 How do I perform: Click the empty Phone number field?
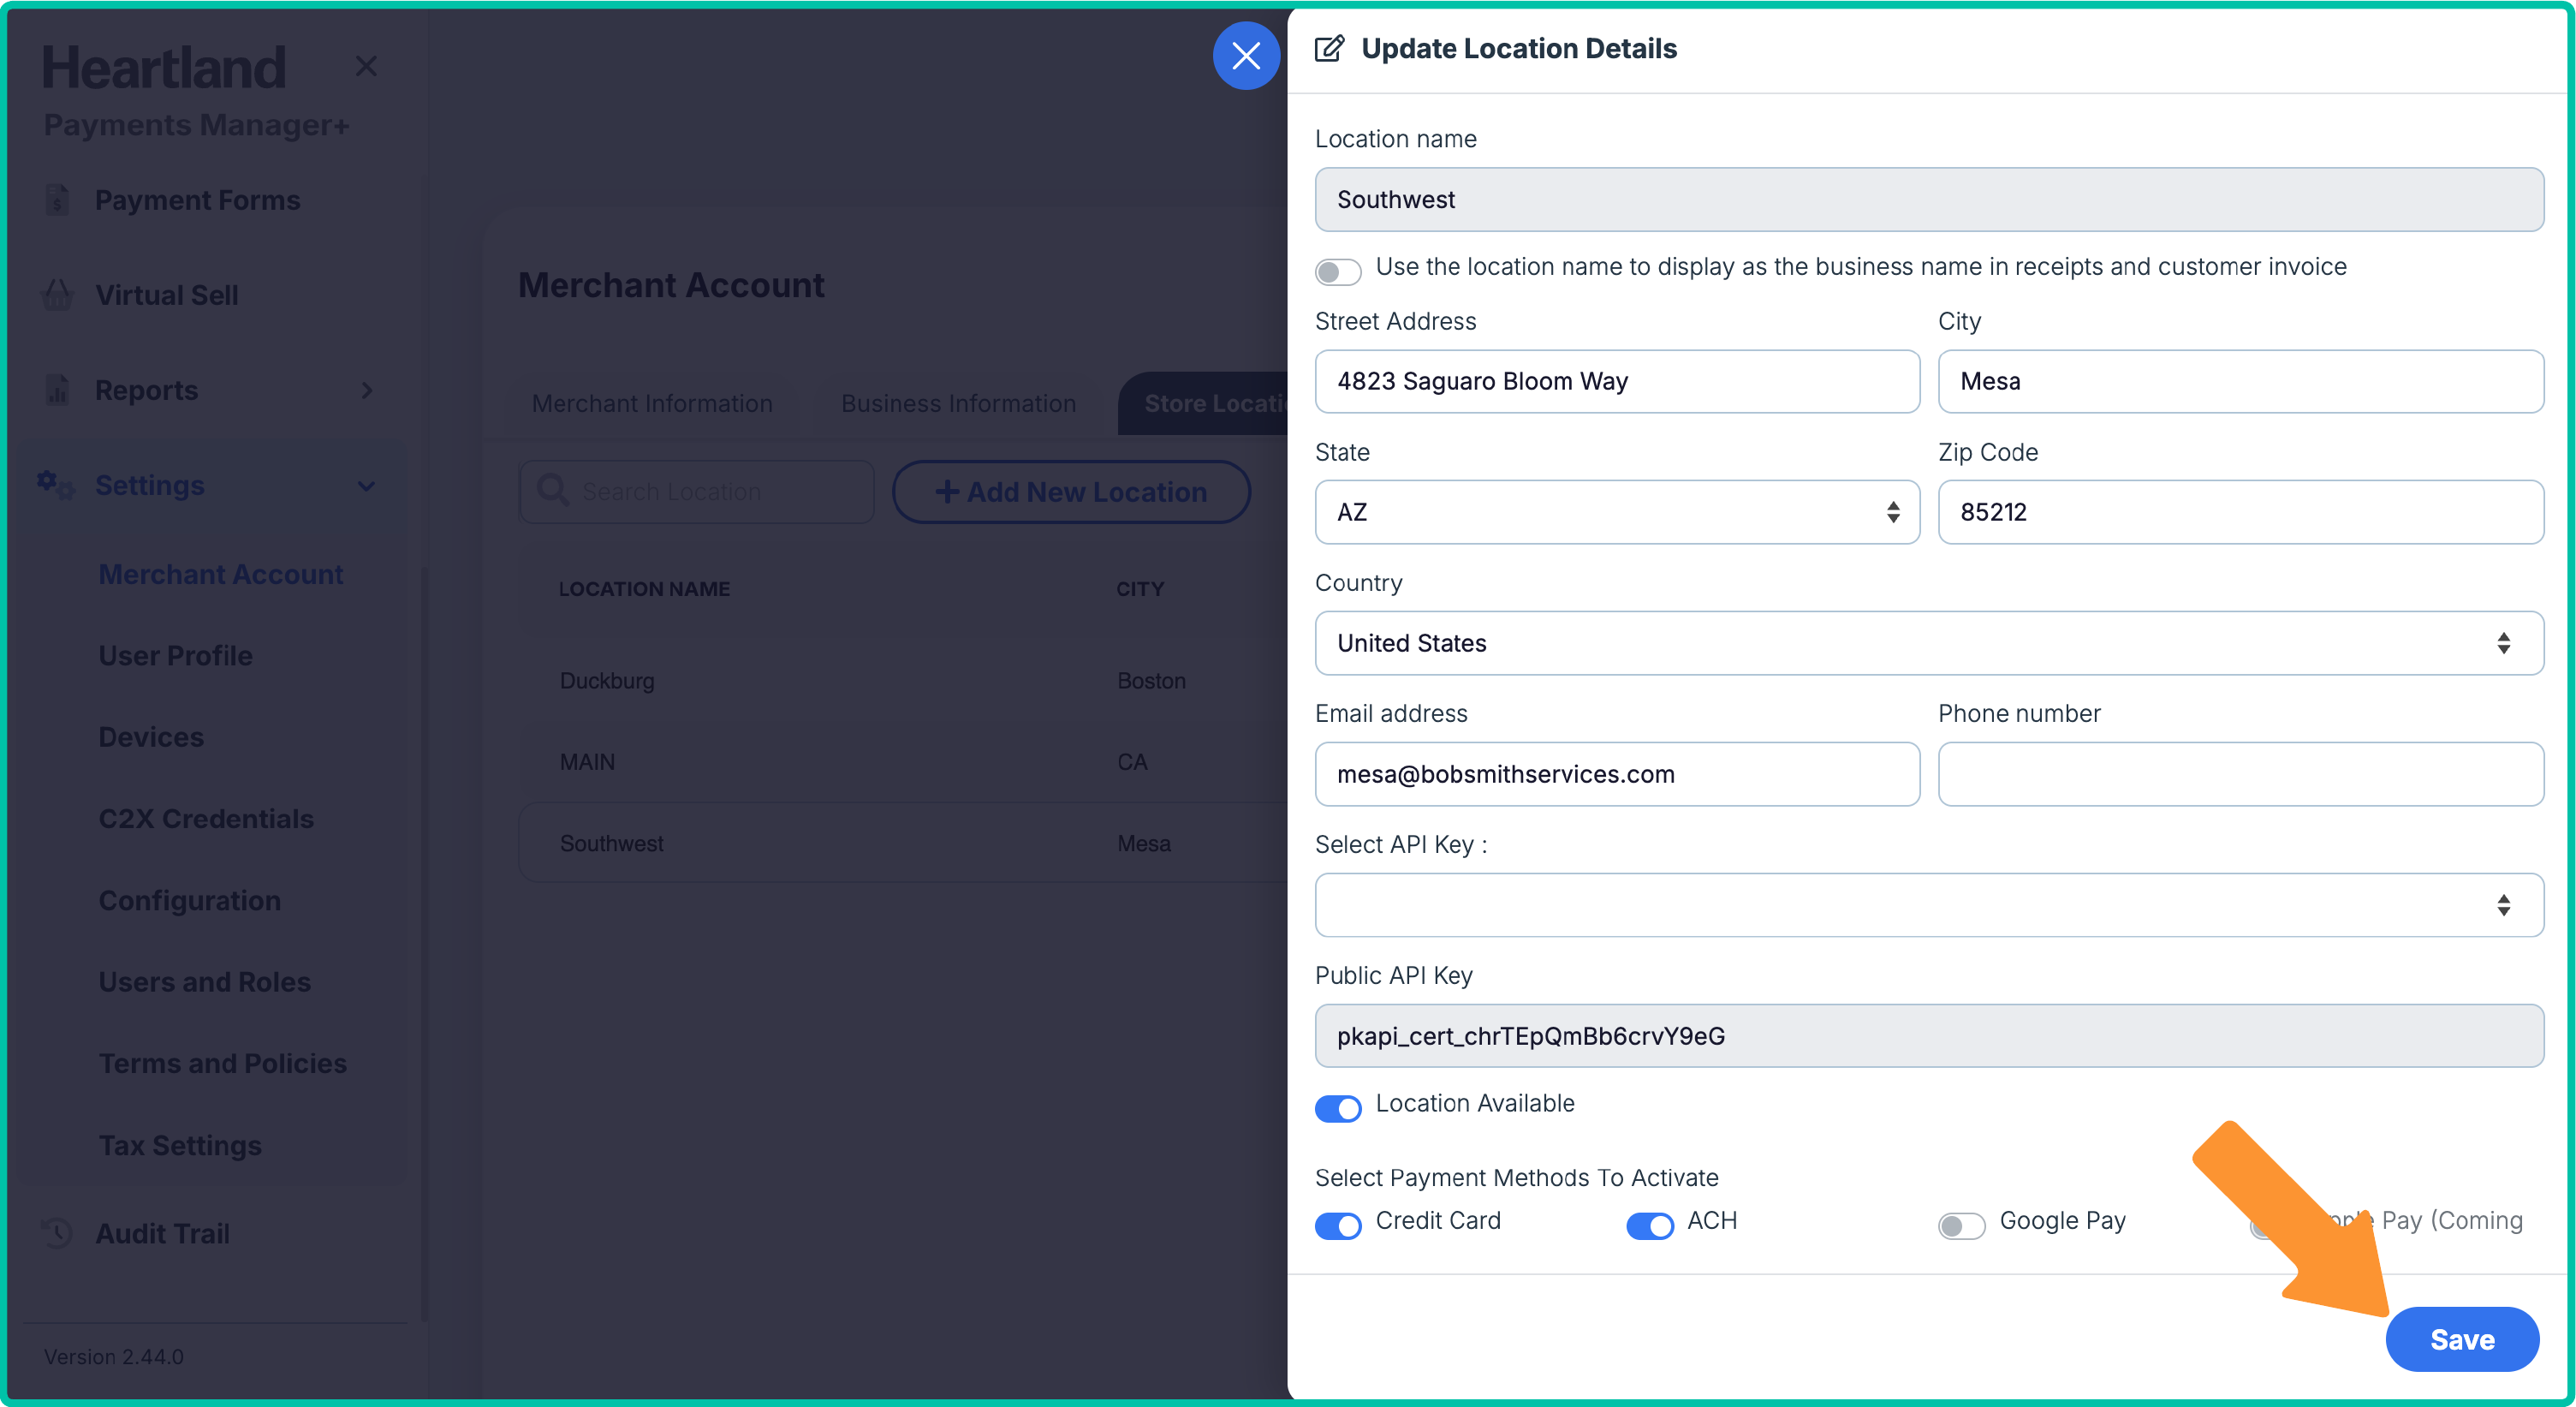pyautogui.click(x=2241, y=774)
